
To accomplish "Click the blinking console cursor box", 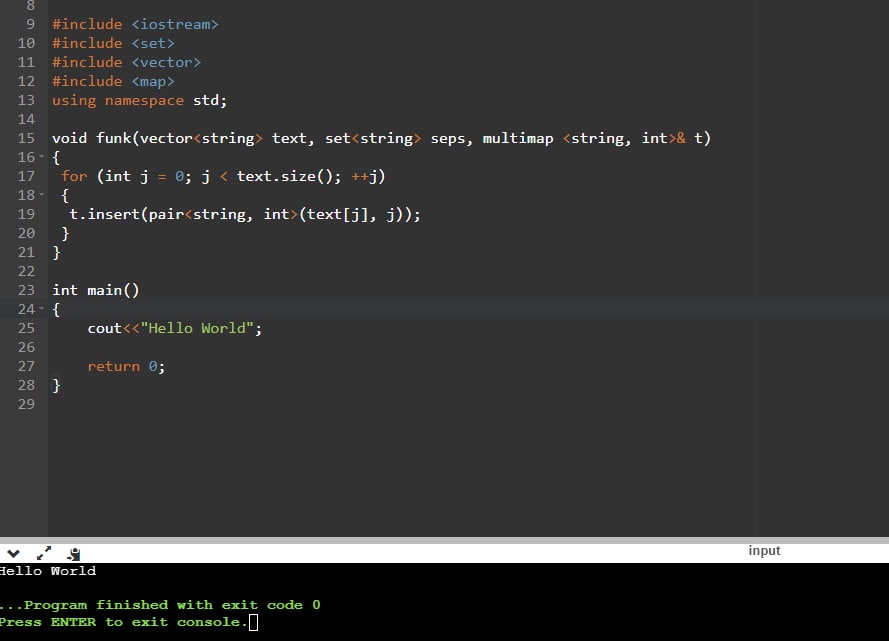I will click(253, 622).
